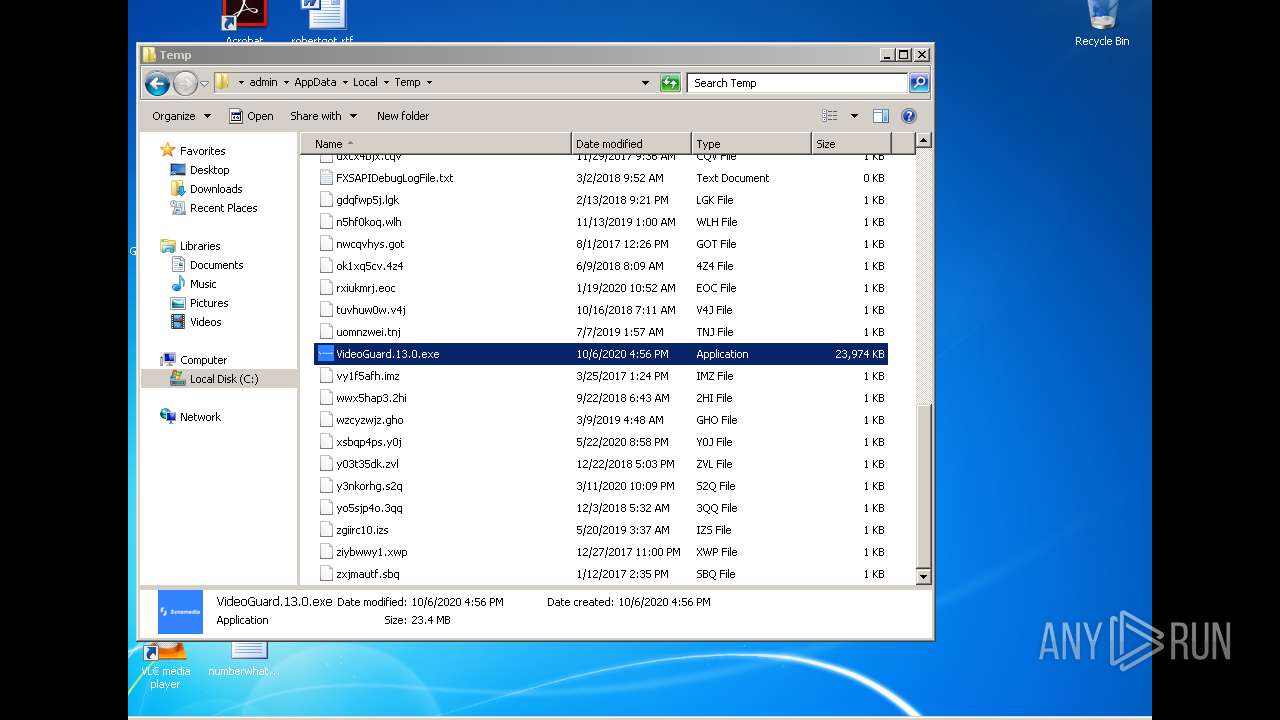This screenshot has height=720, width=1280.
Task: Sort by the Type column header
Action: tap(751, 144)
